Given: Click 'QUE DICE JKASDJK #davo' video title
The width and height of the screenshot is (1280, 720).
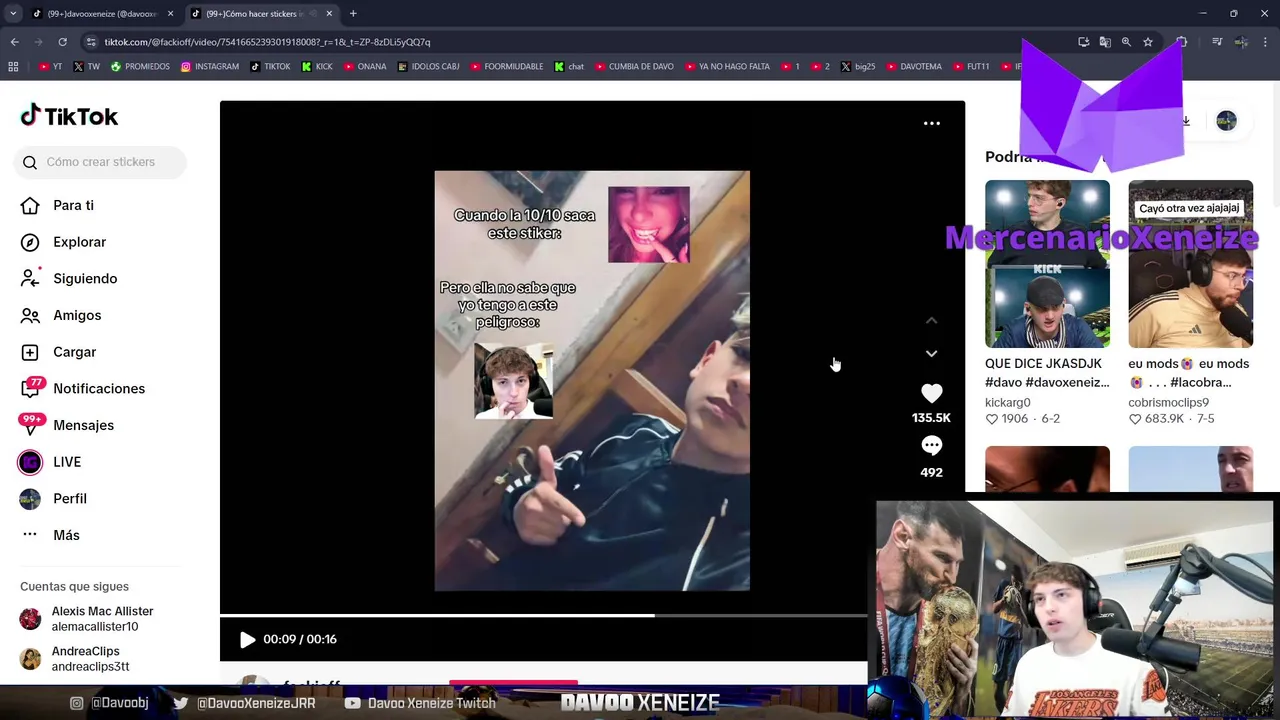Looking at the screenshot, I should [1047, 373].
